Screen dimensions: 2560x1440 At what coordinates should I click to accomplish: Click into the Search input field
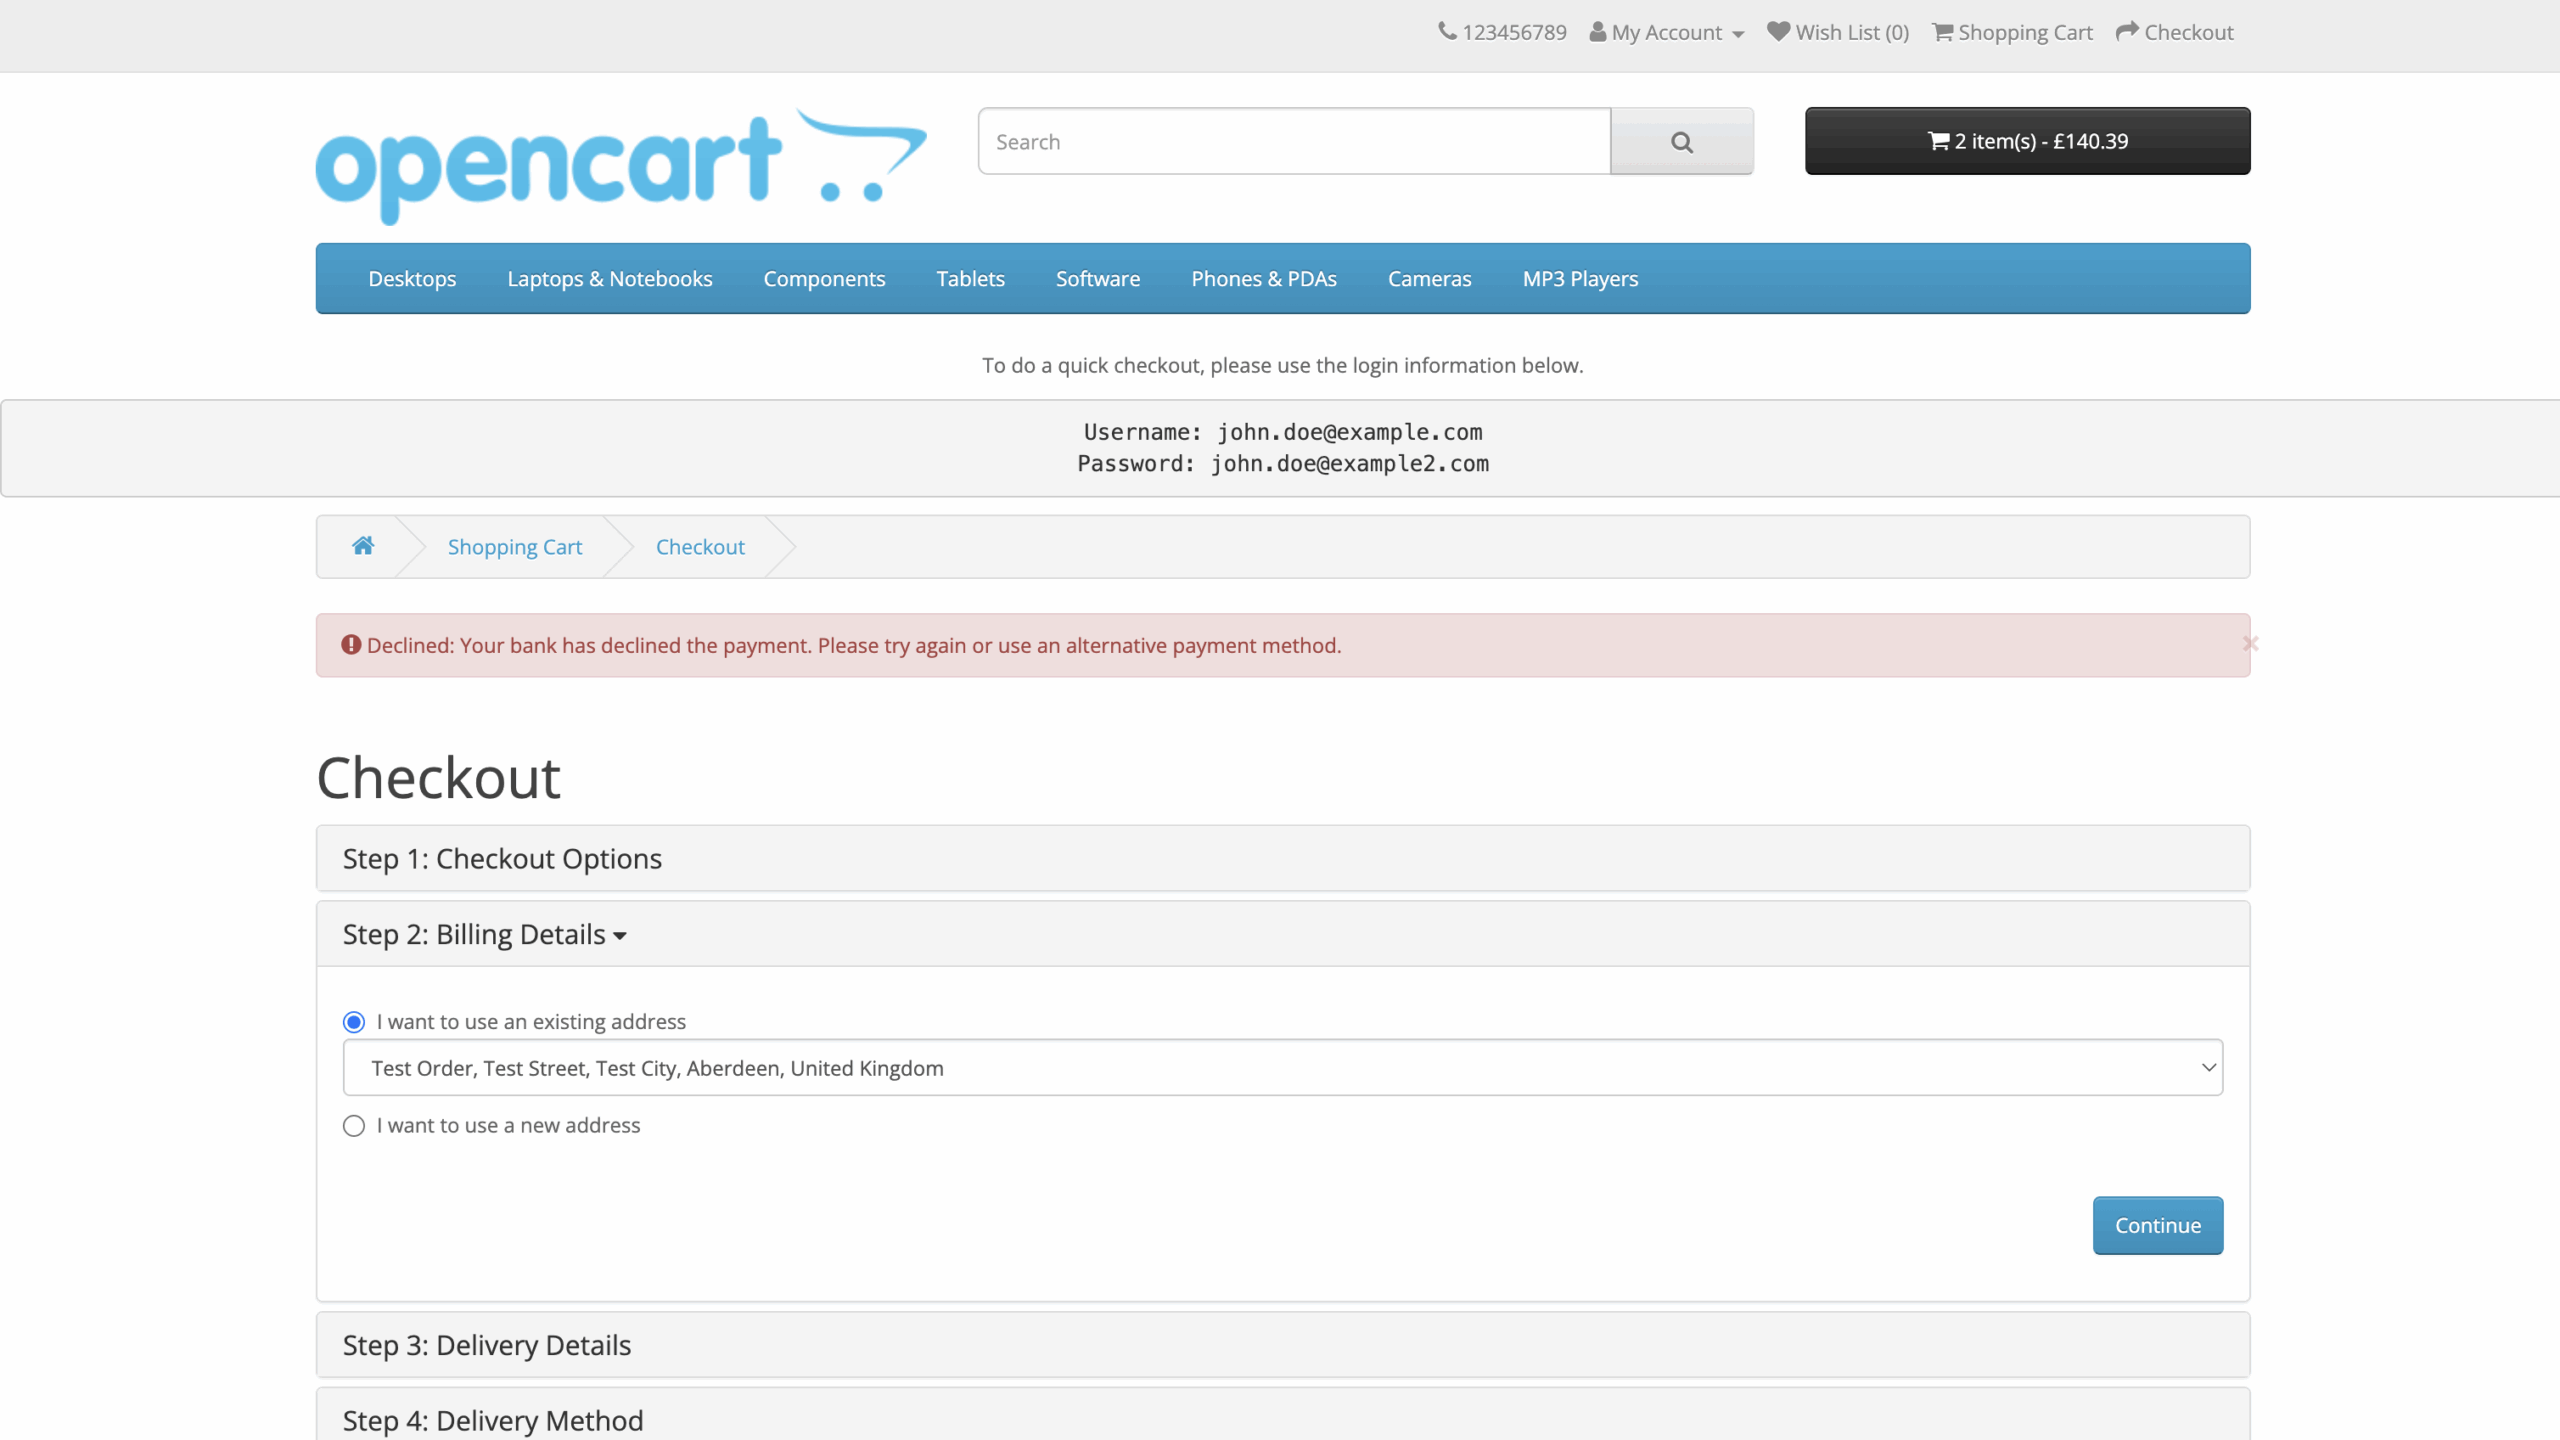click(1294, 141)
